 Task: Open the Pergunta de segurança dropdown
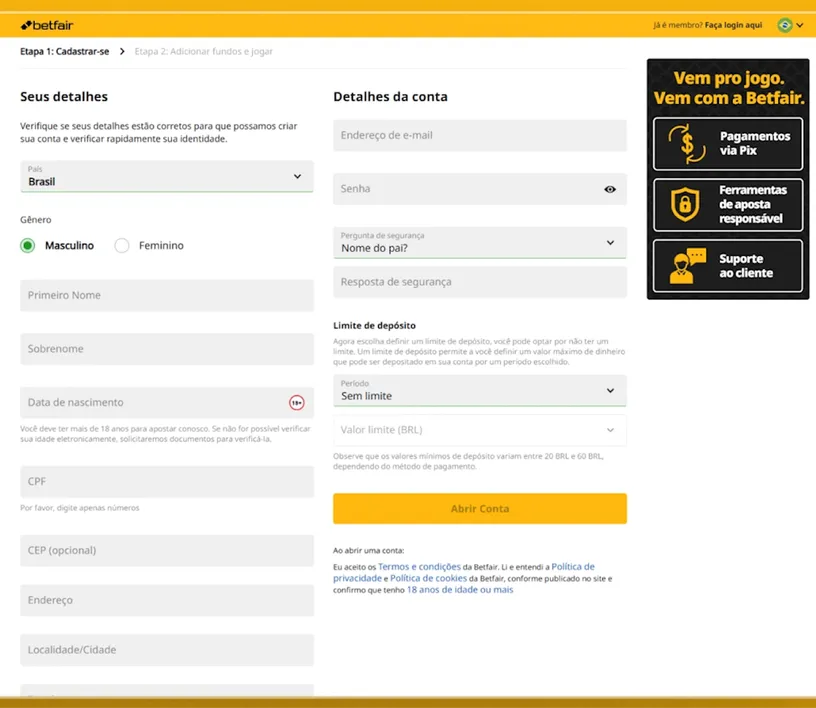click(x=480, y=243)
